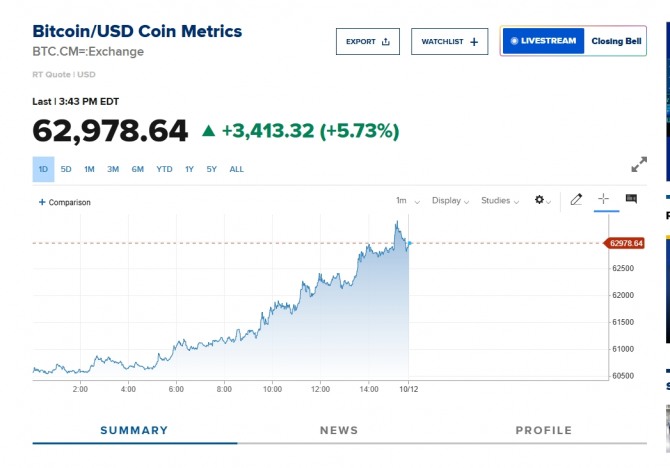Screen dimensions: 670x468
Task: Open the Livestream player
Action: pyautogui.click(x=543, y=41)
